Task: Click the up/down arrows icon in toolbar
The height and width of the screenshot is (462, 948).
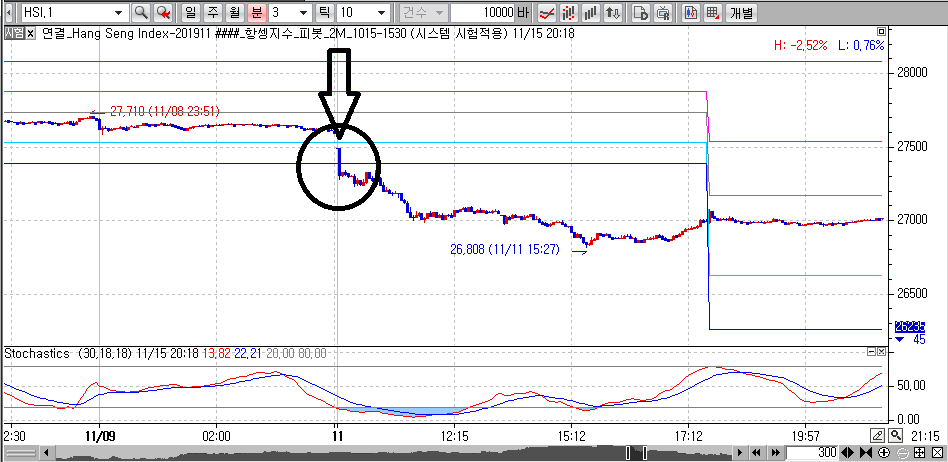Action: tap(612, 13)
